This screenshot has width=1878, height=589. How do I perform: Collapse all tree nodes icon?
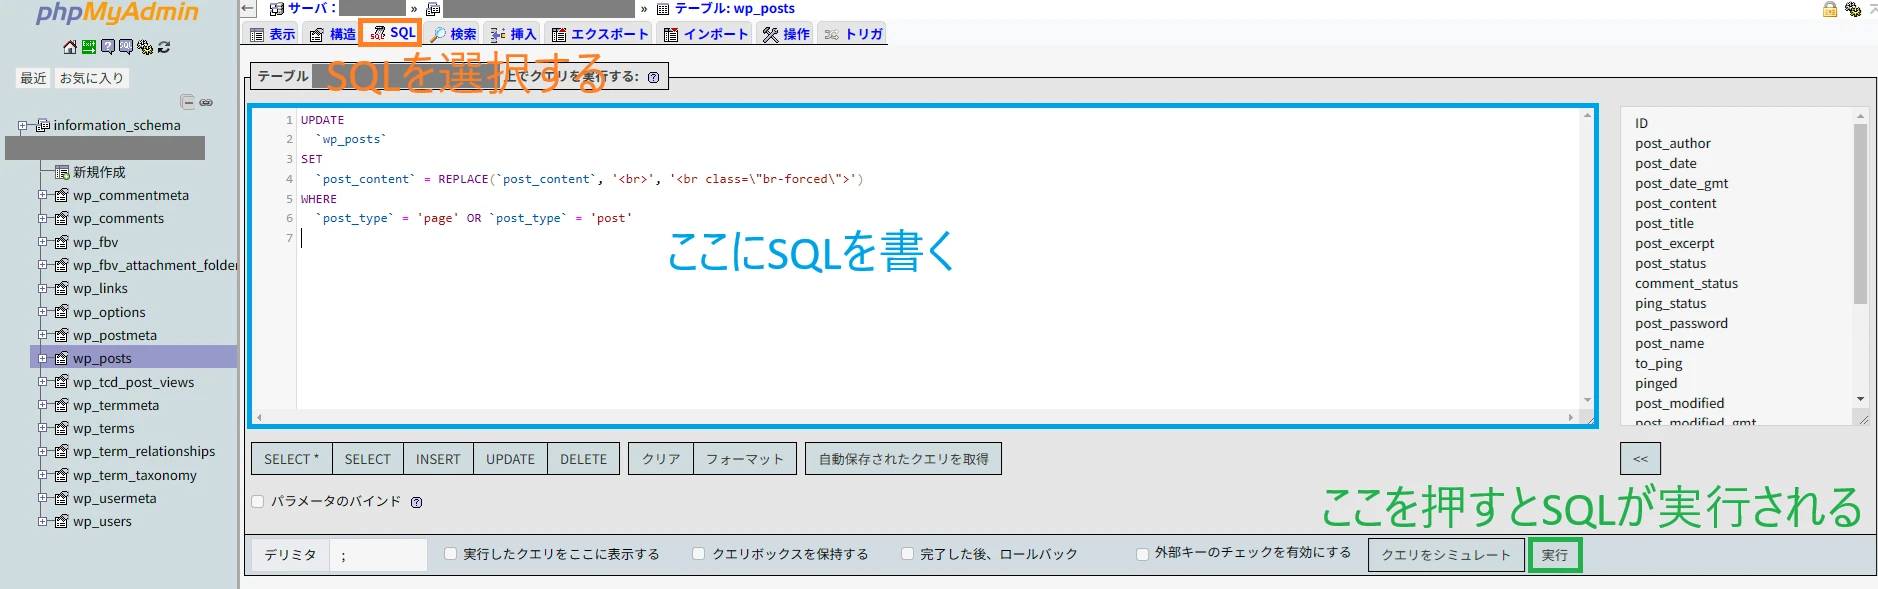coord(187,102)
